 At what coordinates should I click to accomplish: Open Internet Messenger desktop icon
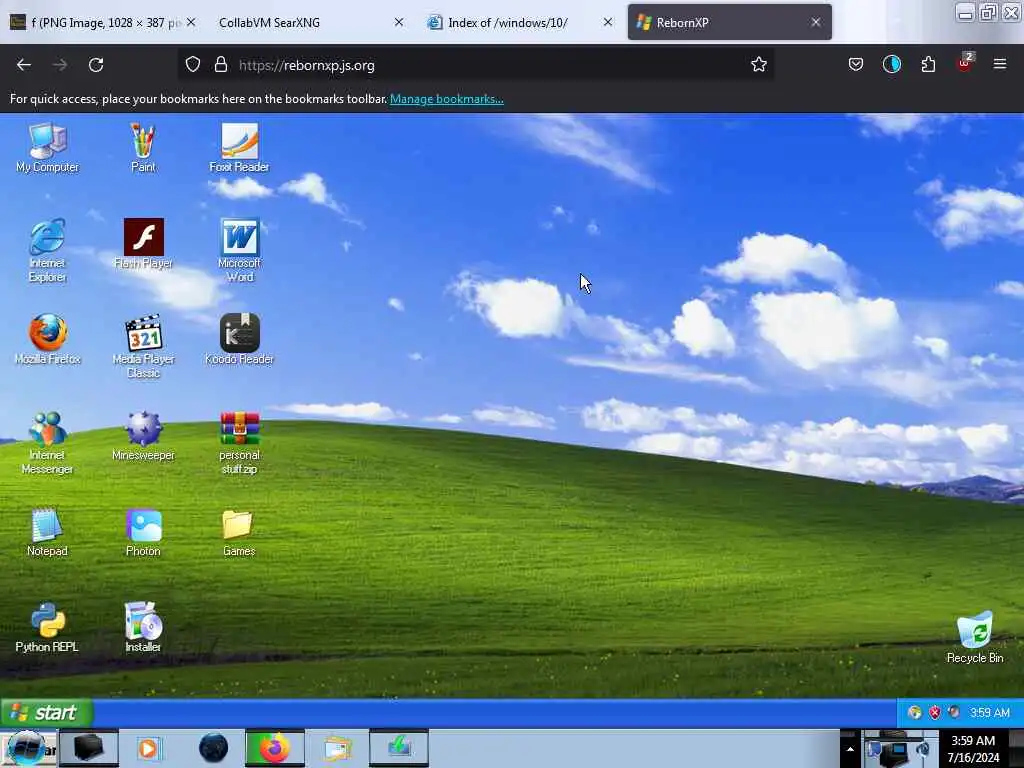tap(47, 443)
